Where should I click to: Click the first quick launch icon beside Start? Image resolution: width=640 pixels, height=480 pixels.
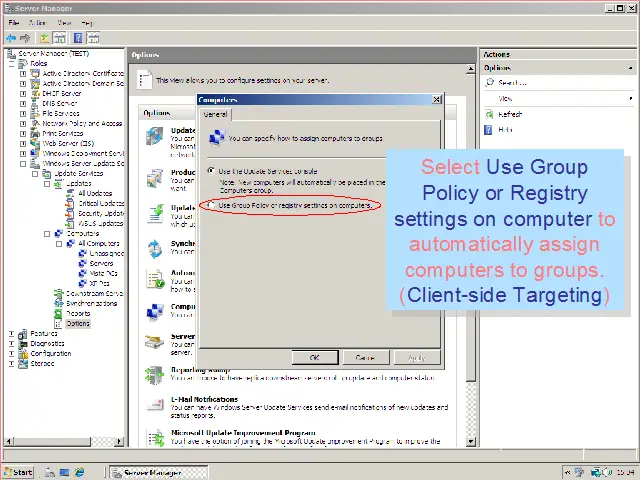(x=49, y=472)
